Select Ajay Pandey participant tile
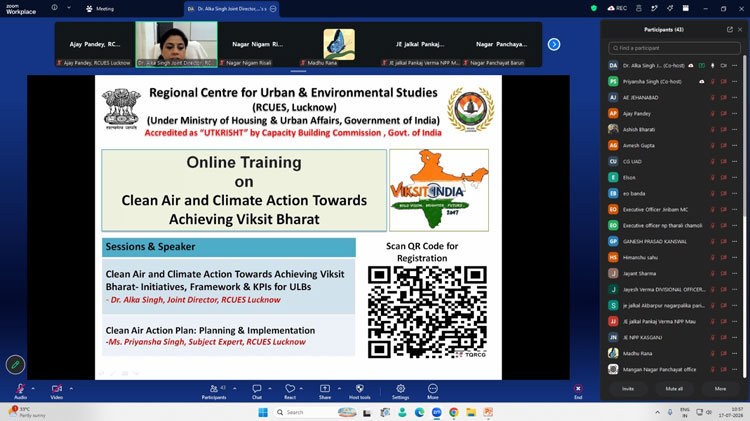 (95, 44)
